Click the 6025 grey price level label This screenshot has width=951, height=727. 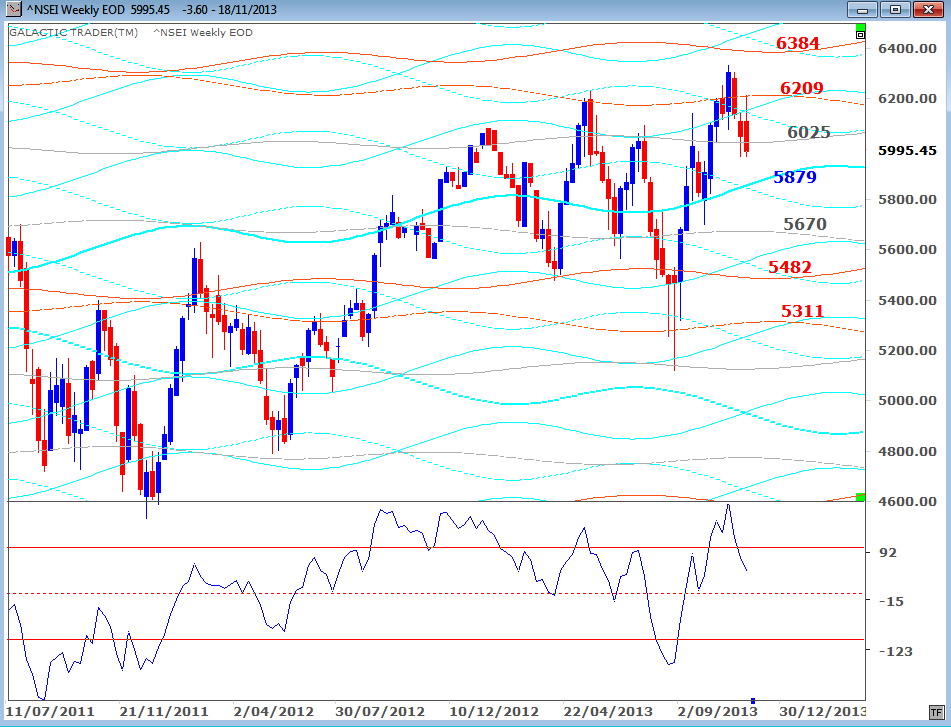coord(808,132)
